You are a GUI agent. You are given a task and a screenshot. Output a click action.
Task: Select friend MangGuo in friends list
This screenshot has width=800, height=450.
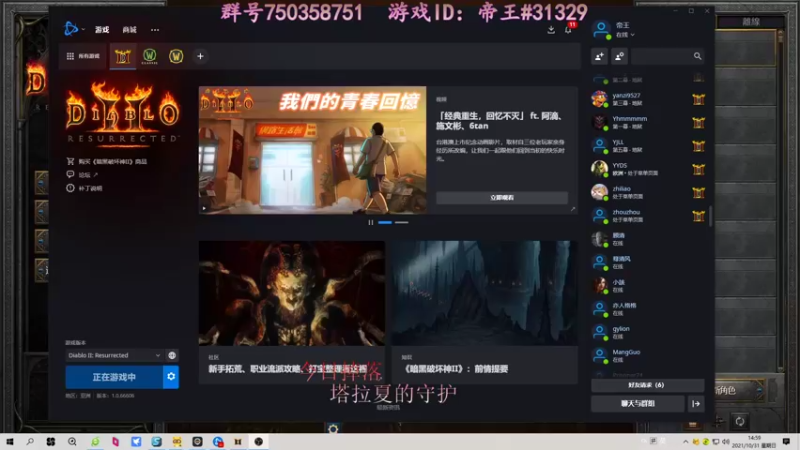pyautogui.click(x=648, y=356)
